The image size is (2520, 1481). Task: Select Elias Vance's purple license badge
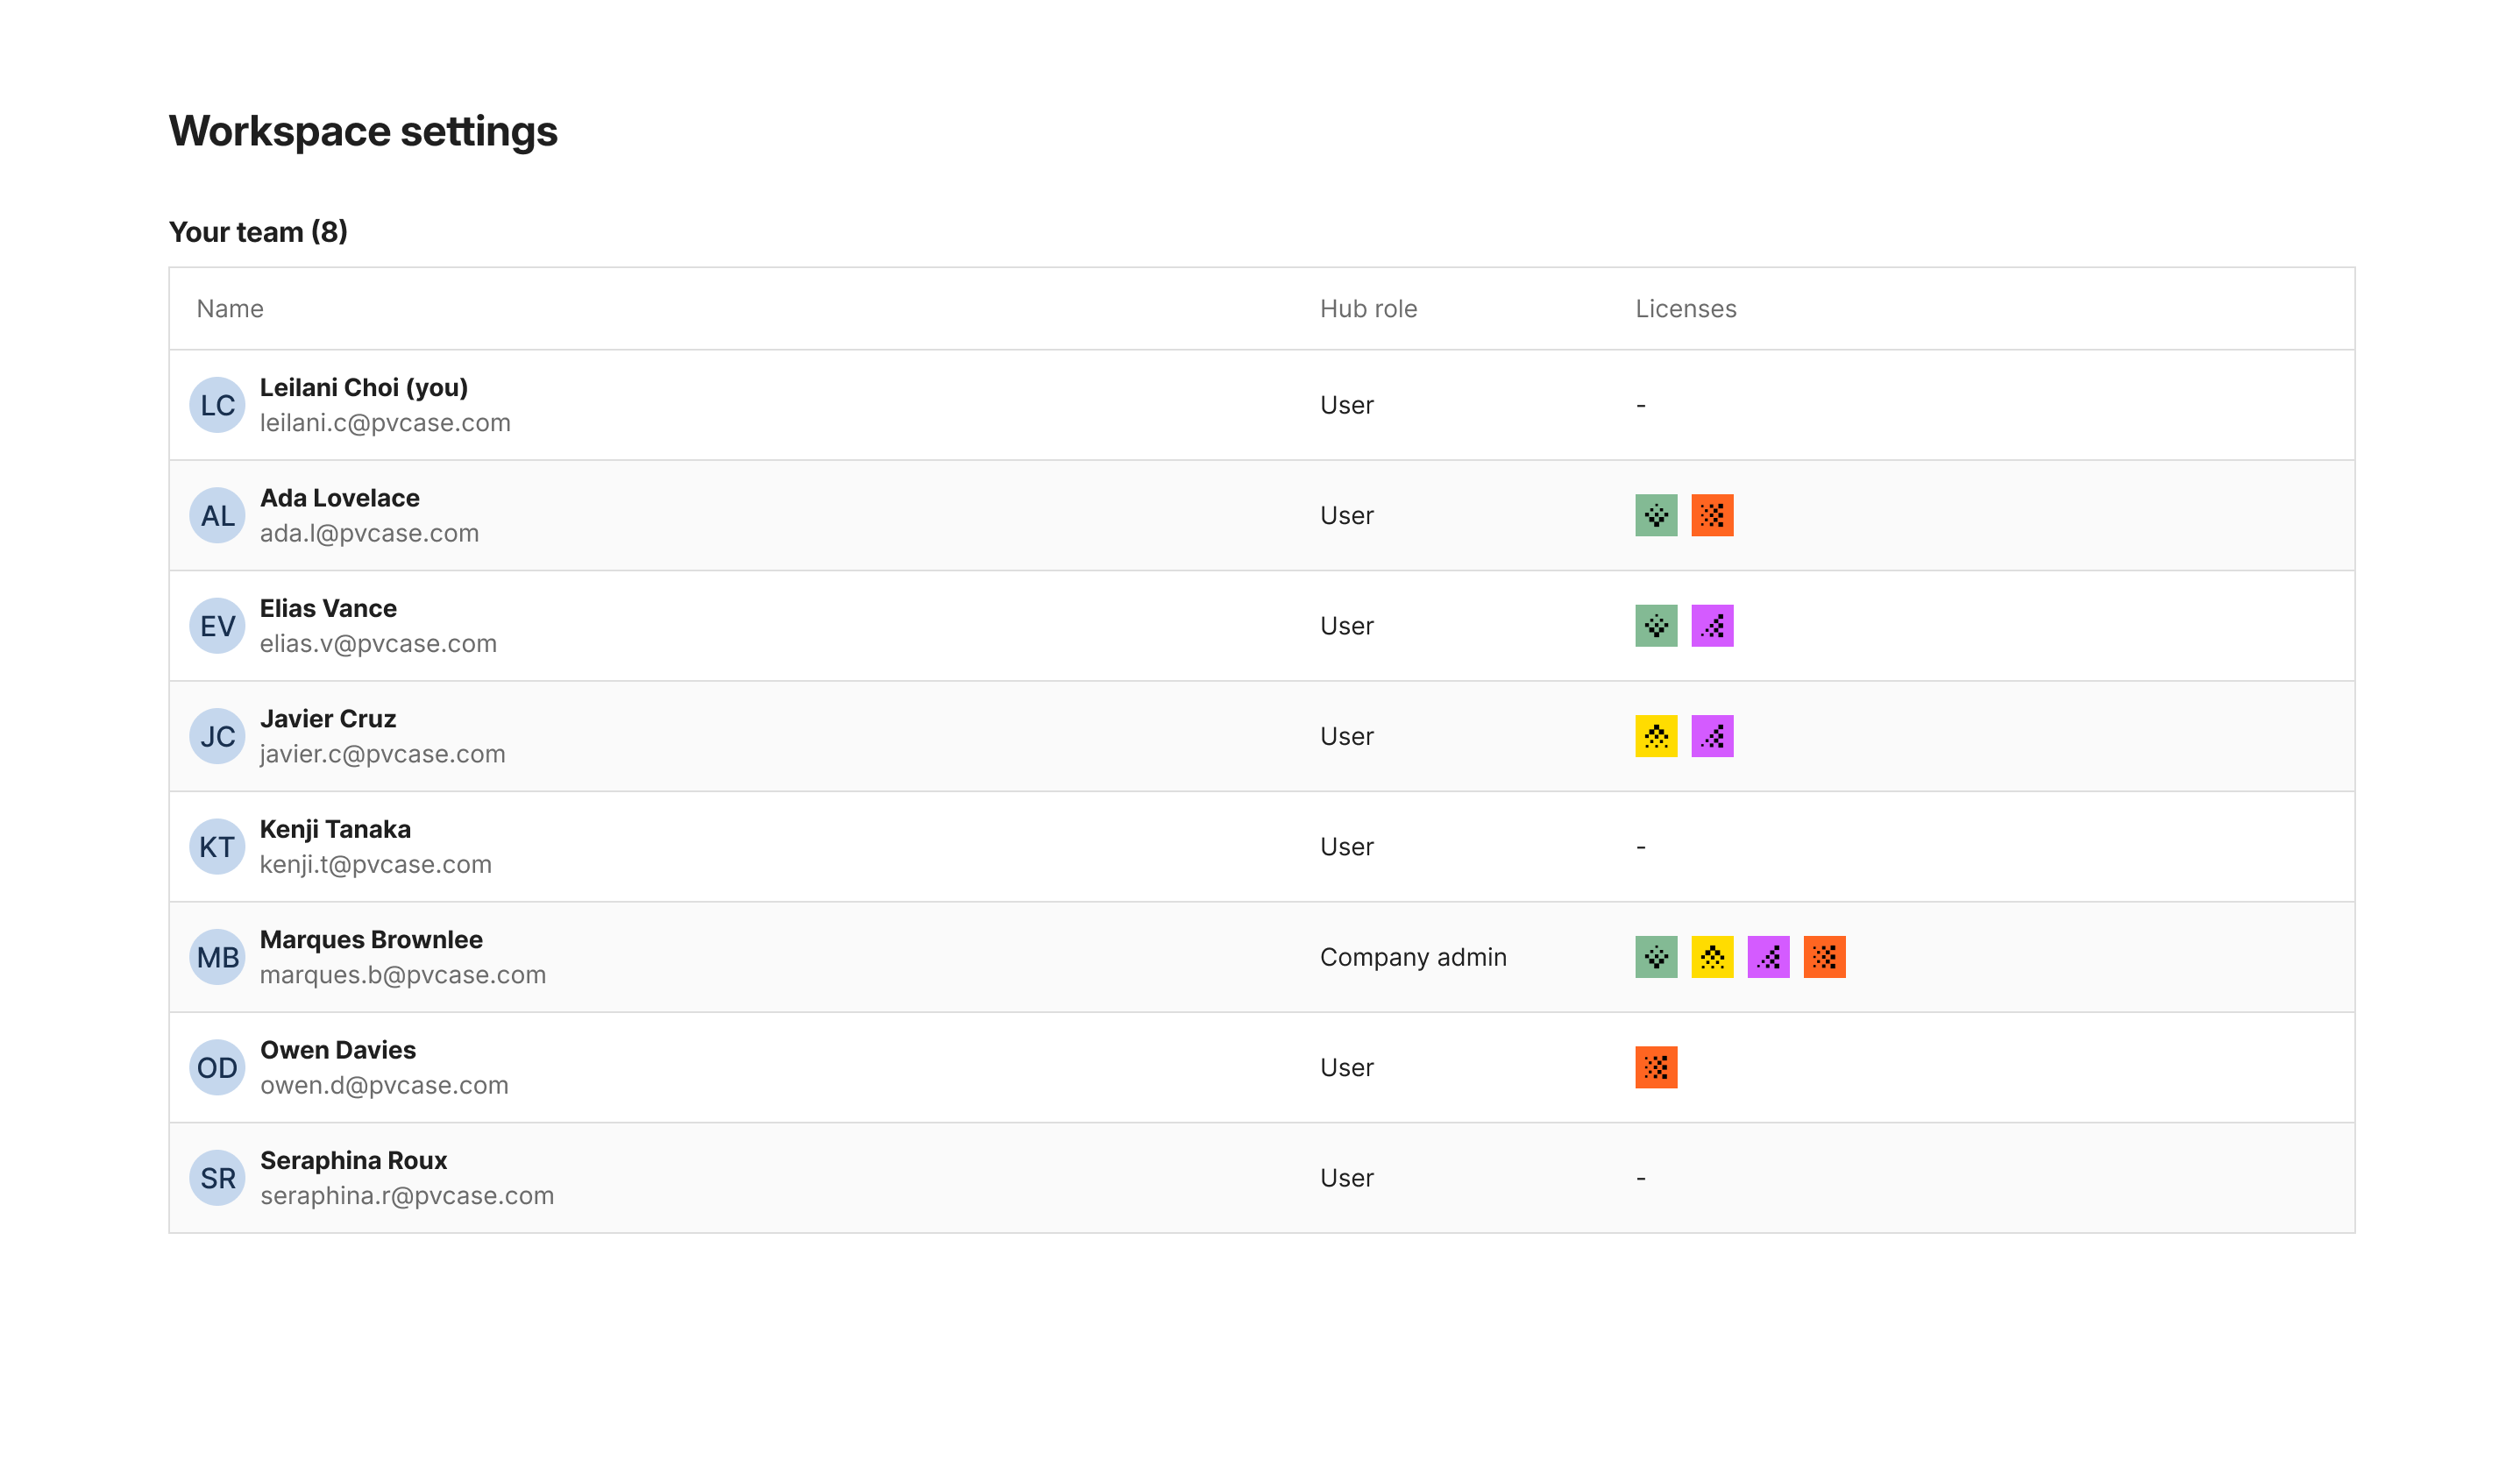(x=1713, y=625)
